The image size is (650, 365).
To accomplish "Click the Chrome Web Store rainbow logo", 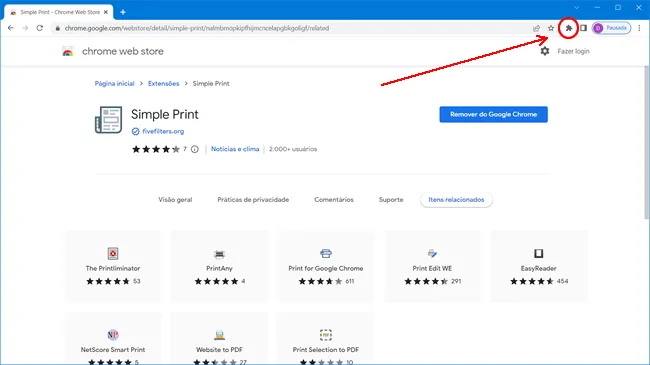I will coord(68,51).
